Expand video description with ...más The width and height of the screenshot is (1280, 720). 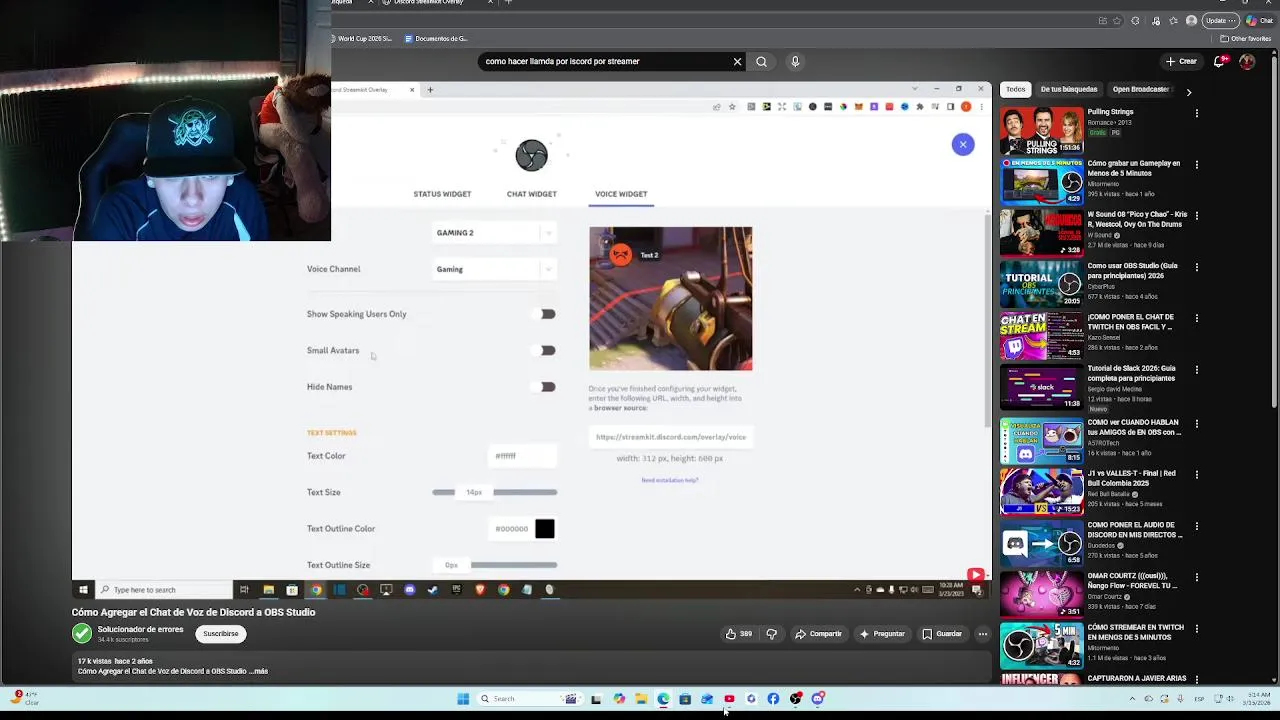(x=259, y=672)
